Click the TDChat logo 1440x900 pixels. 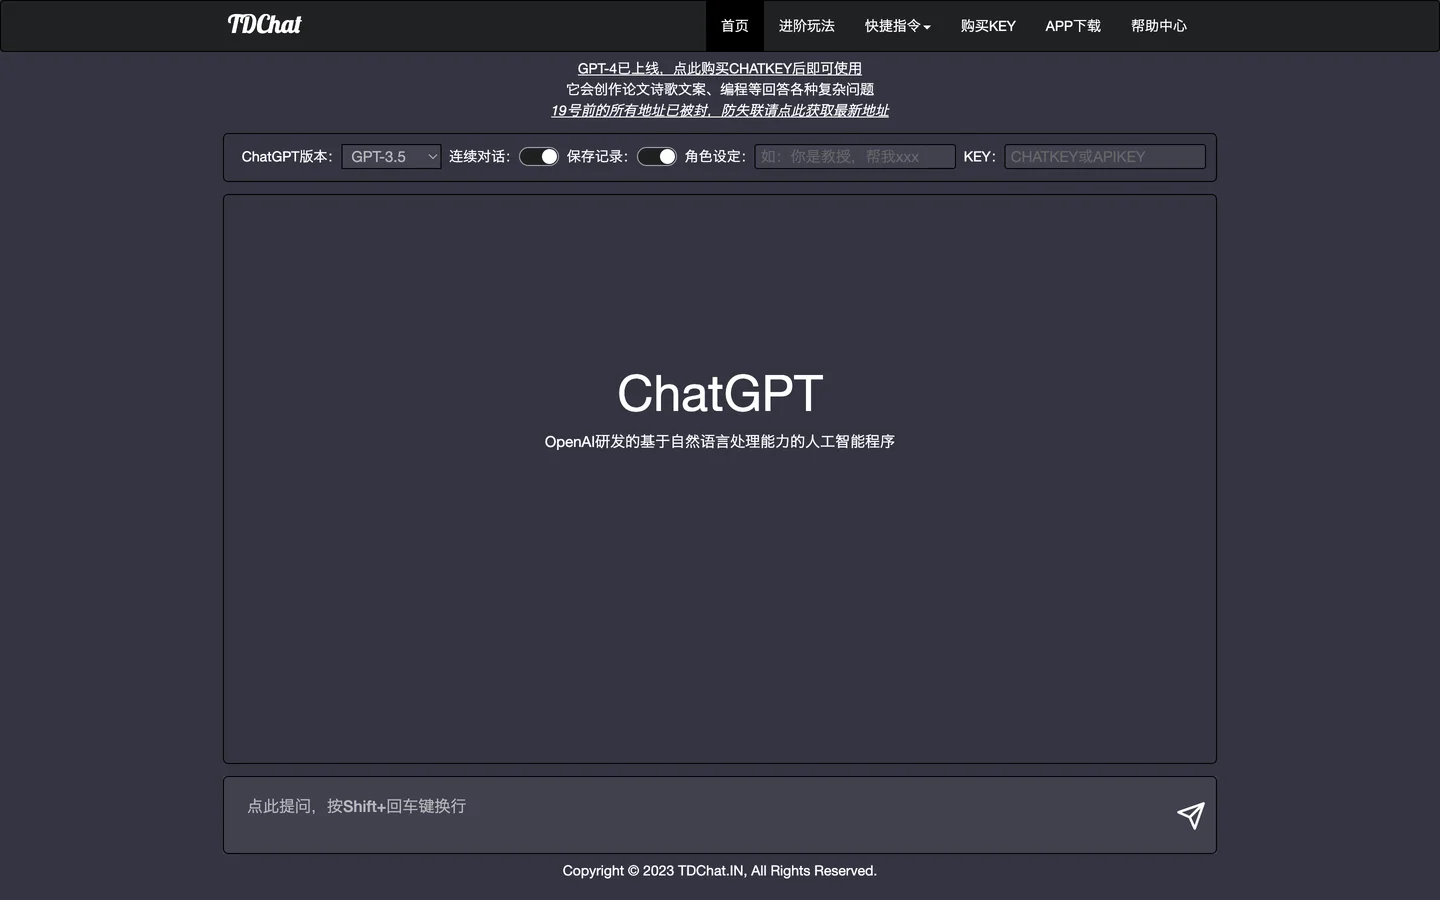(x=264, y=25)
